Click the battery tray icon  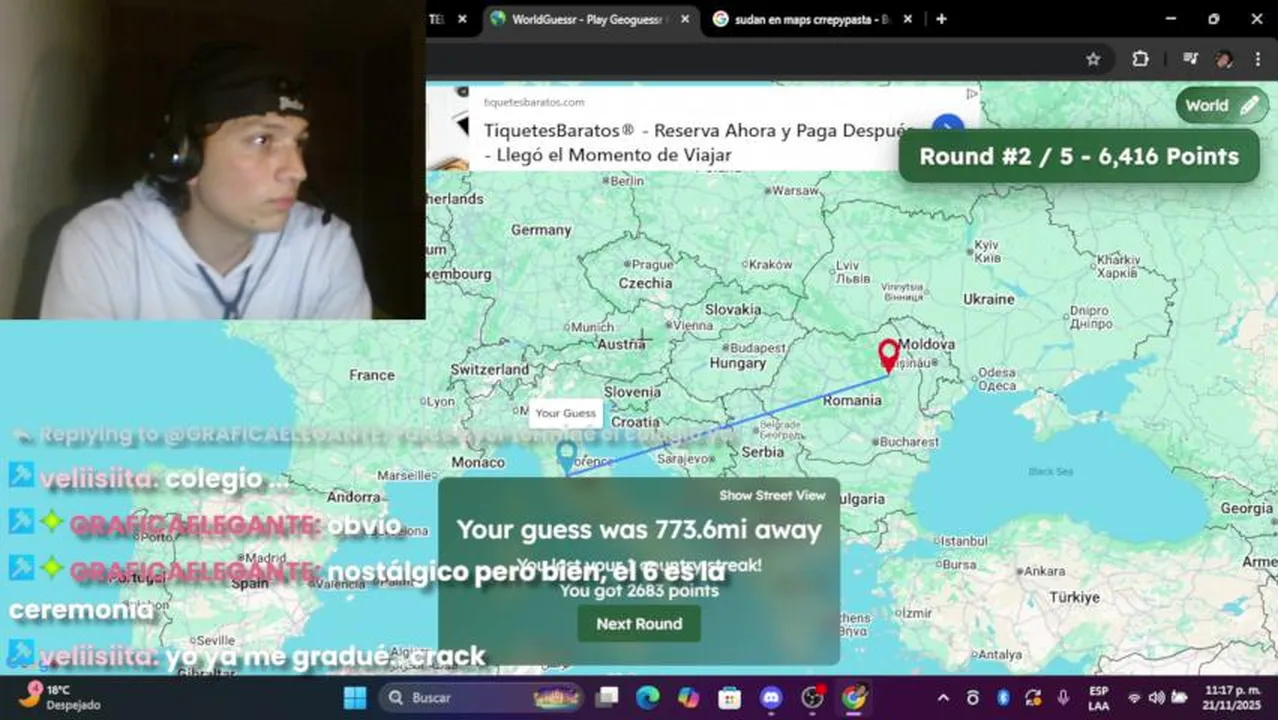[1179, 698]
